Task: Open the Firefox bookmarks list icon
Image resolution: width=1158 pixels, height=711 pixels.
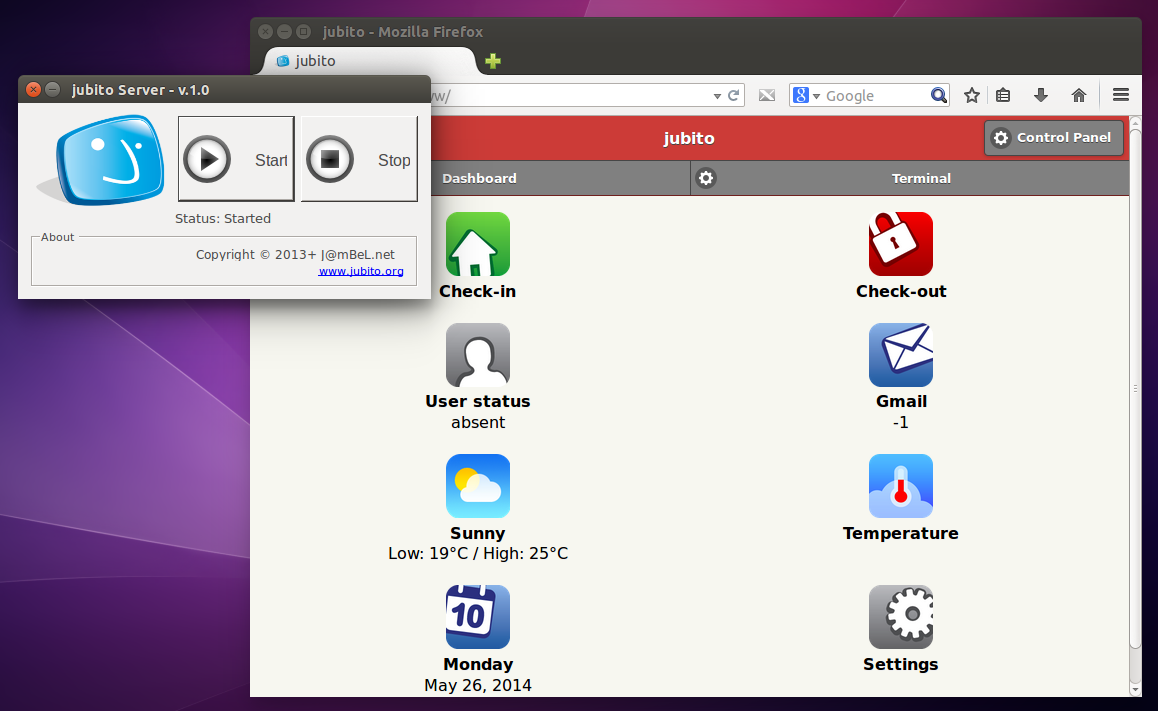Action: [x=1003, y=95]
